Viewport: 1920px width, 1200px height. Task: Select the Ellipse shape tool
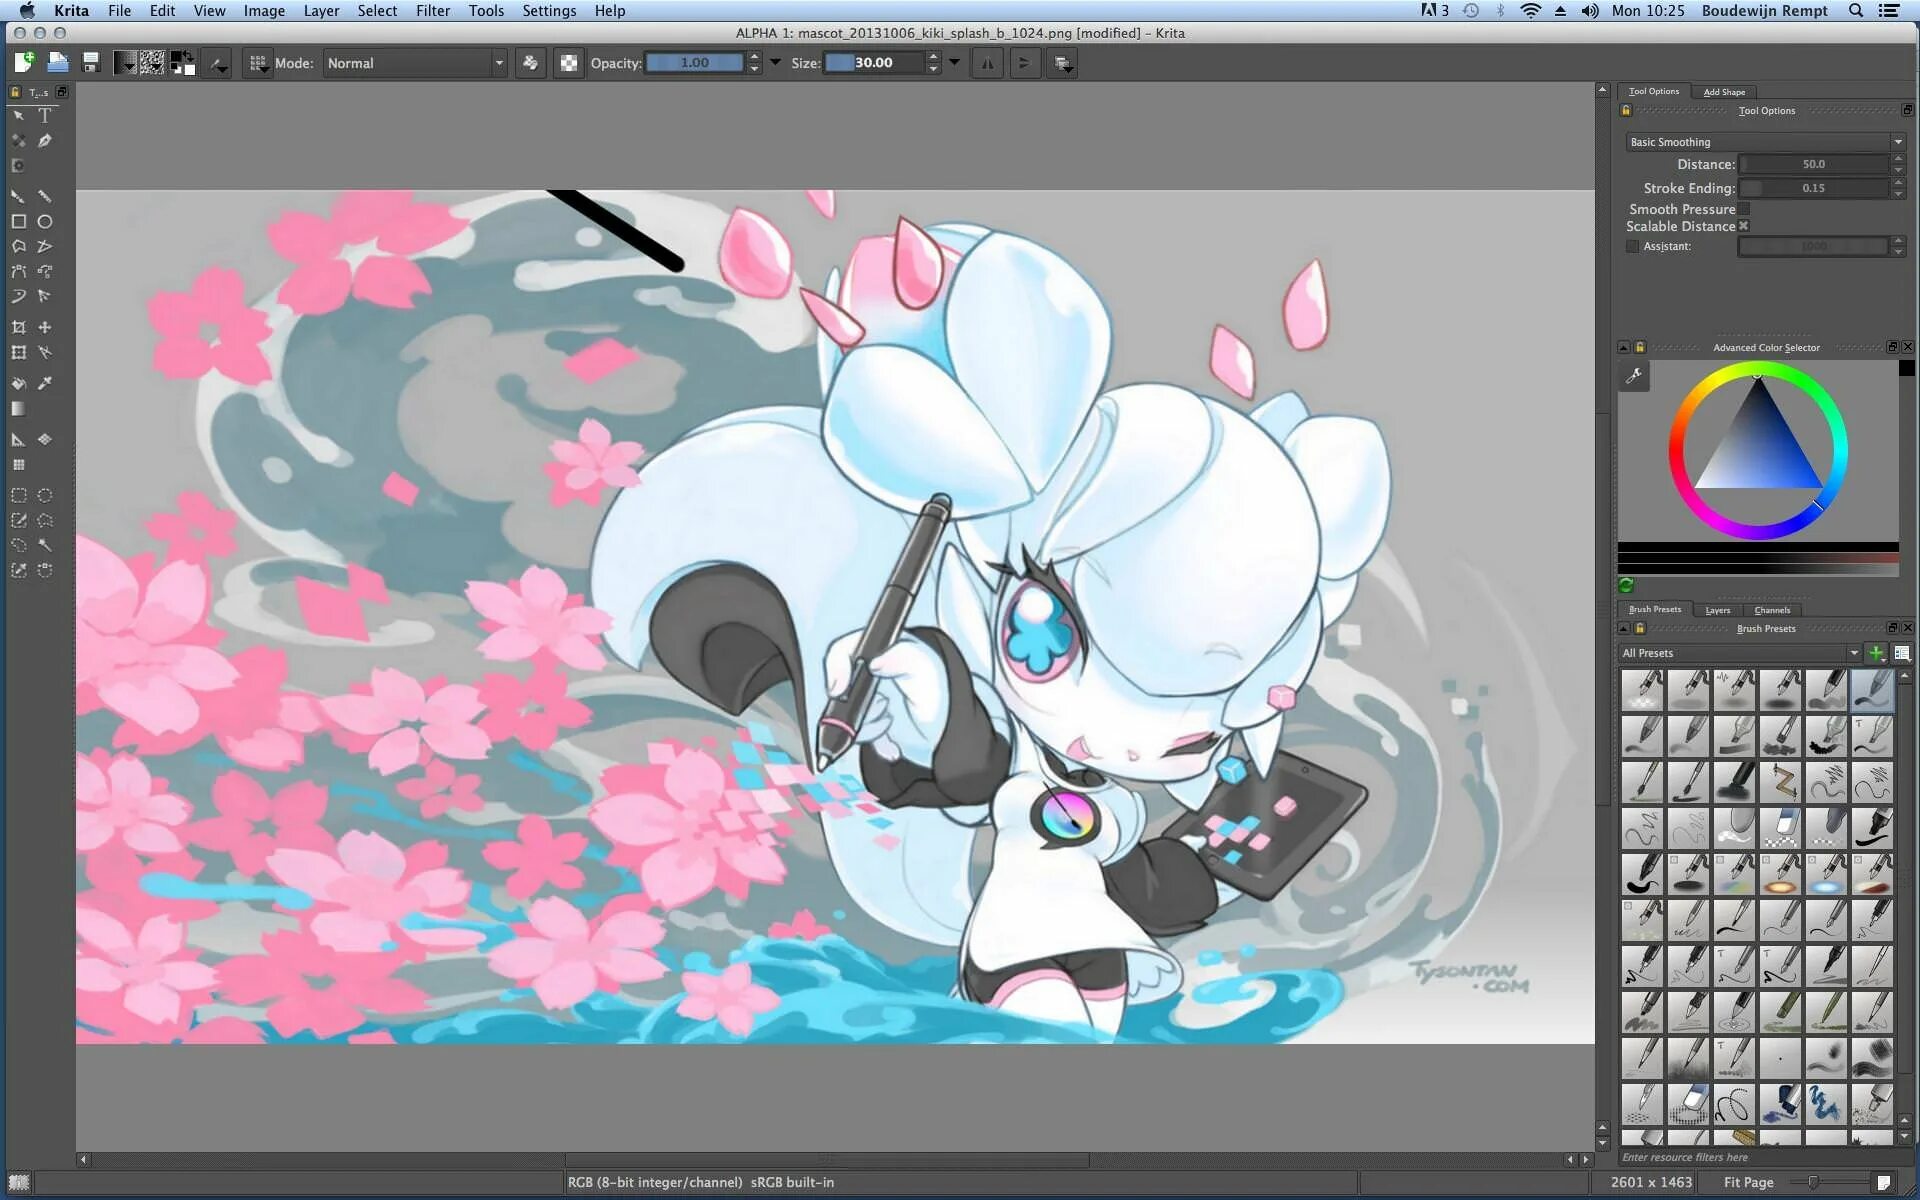point(44,222)
